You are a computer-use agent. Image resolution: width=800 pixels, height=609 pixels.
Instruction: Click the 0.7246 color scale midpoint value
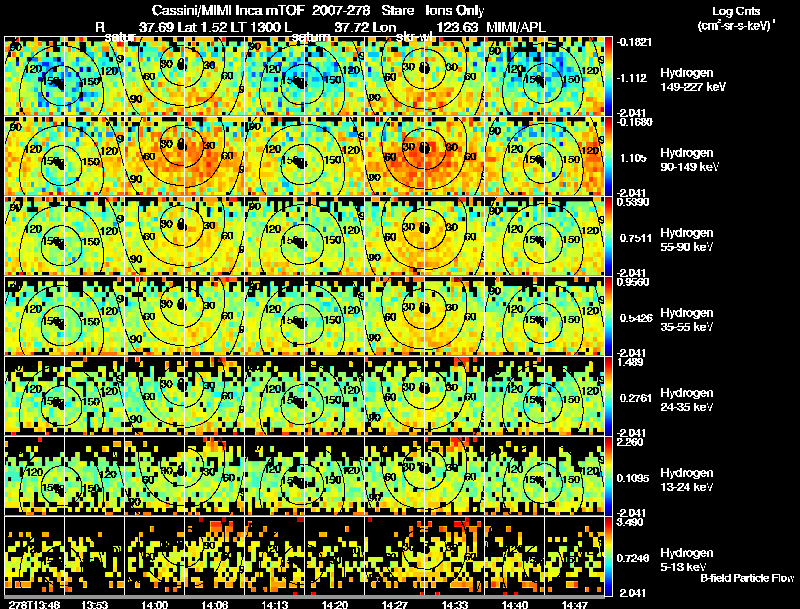(x=634, y=558)
